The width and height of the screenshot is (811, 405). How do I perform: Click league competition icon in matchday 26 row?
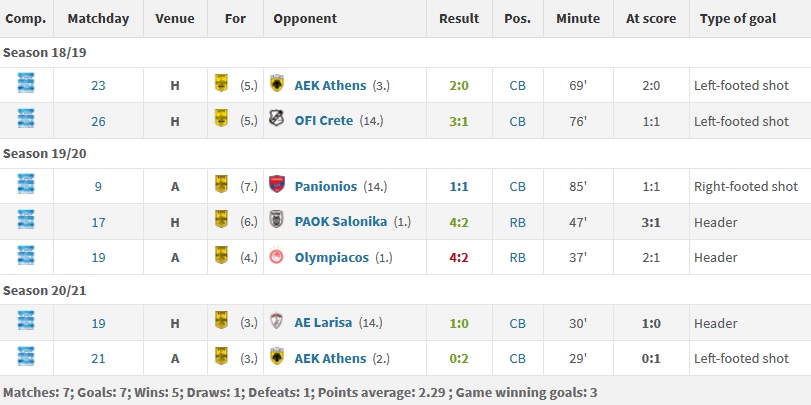pos(26,119)
